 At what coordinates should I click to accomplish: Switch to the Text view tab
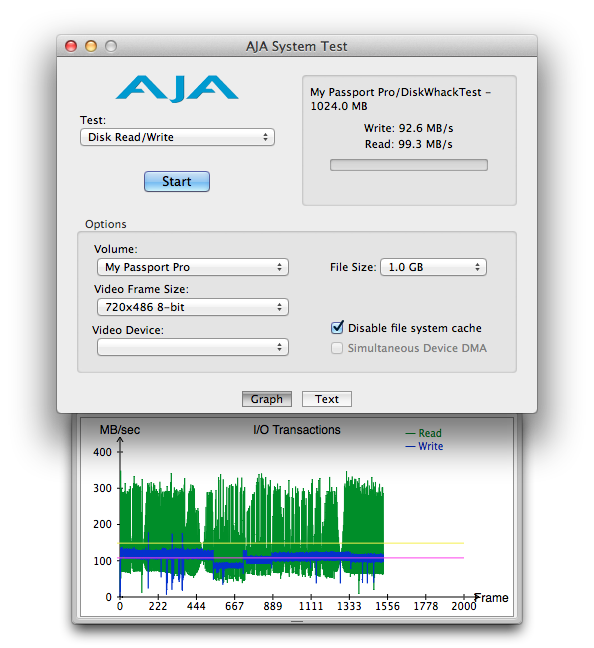[327, 399]
